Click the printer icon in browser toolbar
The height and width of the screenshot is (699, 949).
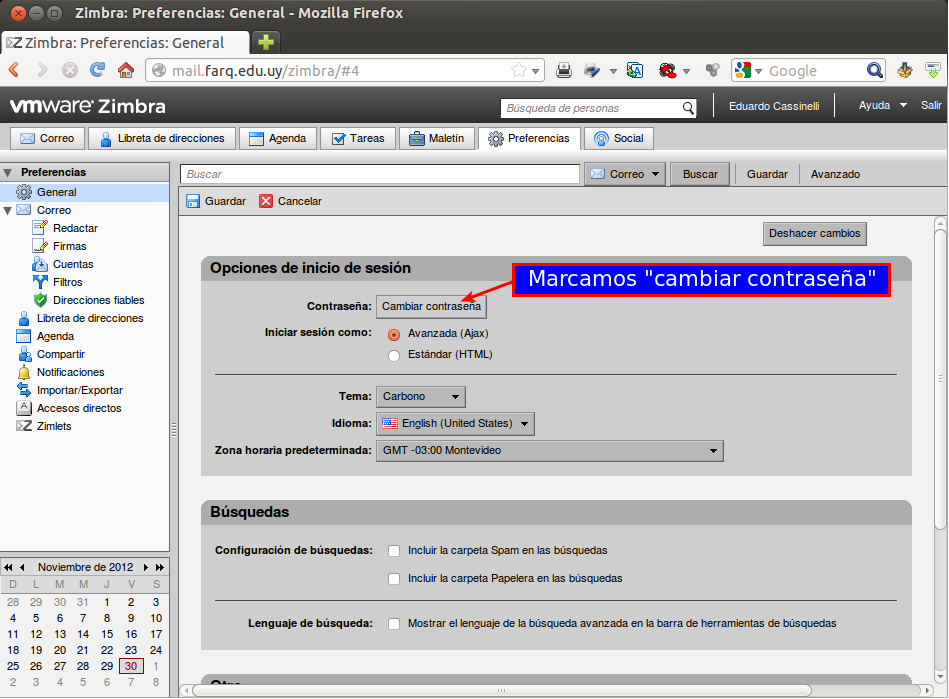(563, 70)
